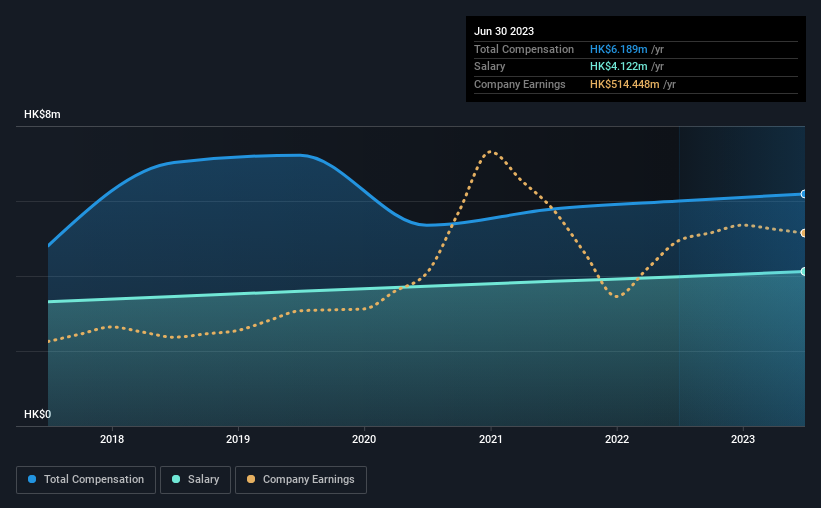Click the HK$8m y-axis label
Screen dimensions: 821x508
[x=42, y=115]
